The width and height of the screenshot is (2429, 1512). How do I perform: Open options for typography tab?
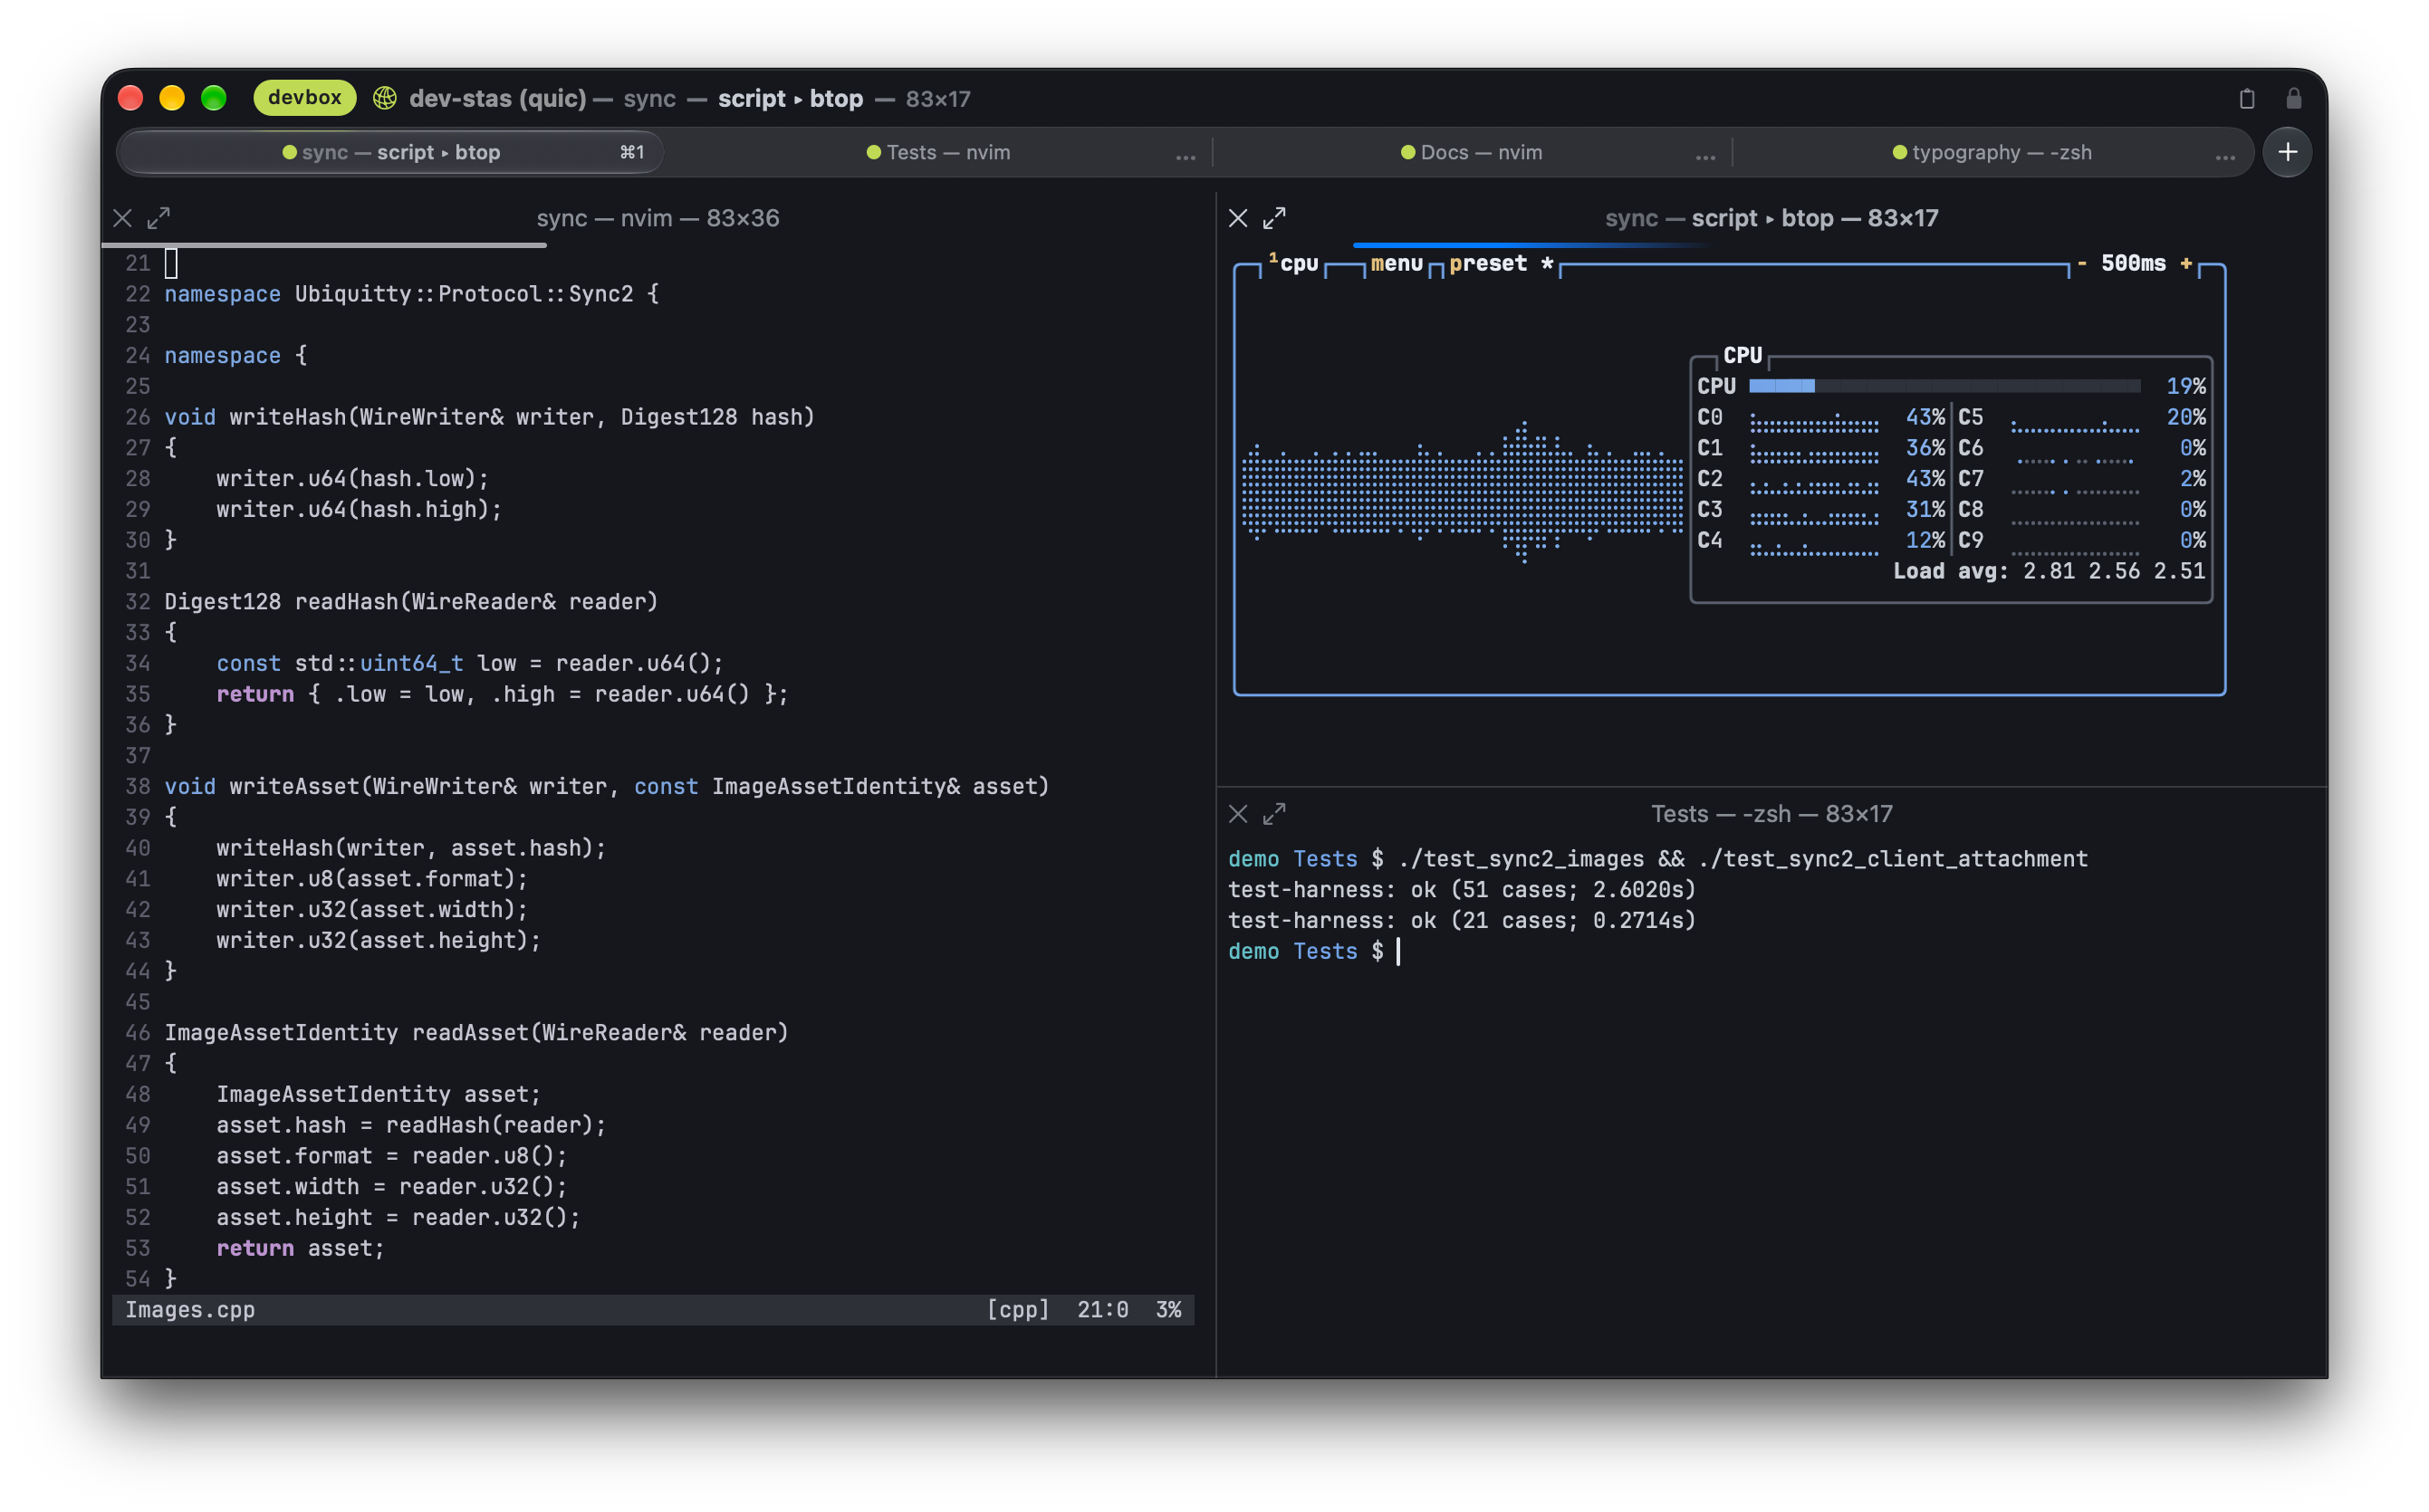click(x=2224, y=155)
